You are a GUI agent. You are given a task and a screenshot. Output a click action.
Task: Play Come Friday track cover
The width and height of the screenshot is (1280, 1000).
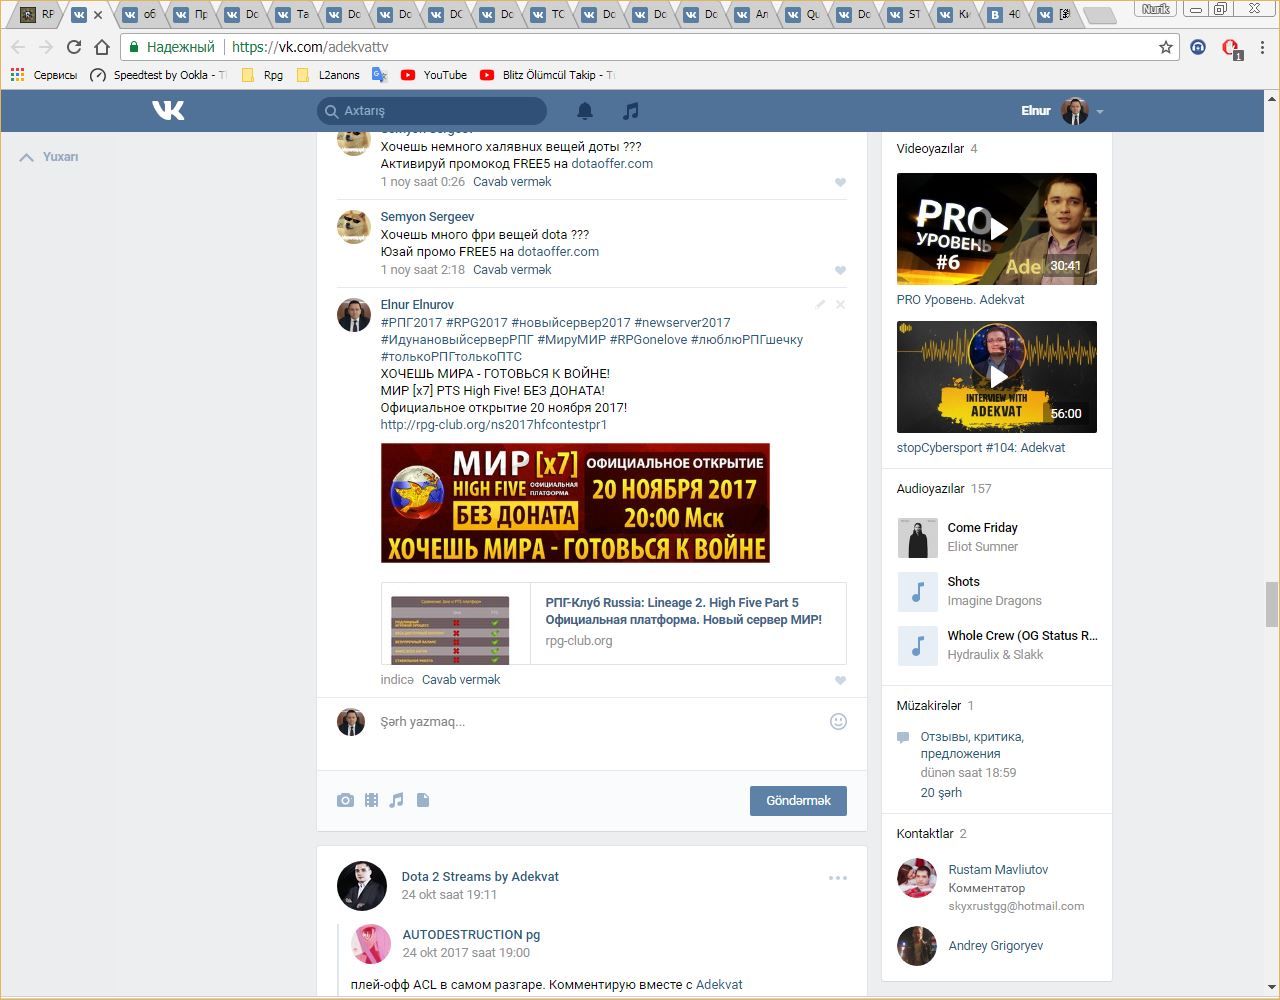[917, 537]
